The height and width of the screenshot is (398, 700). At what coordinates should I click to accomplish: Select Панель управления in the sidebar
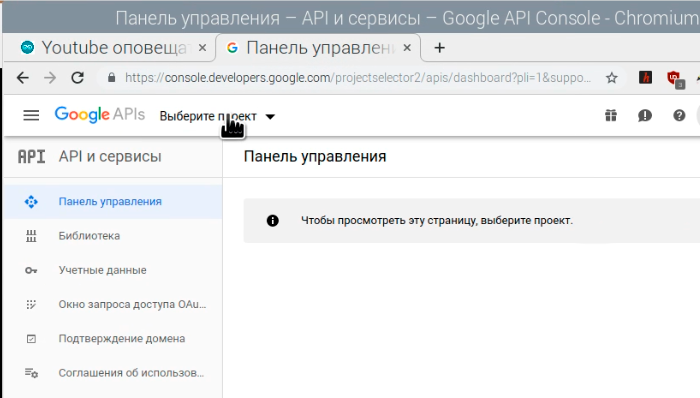click(112, 202)
